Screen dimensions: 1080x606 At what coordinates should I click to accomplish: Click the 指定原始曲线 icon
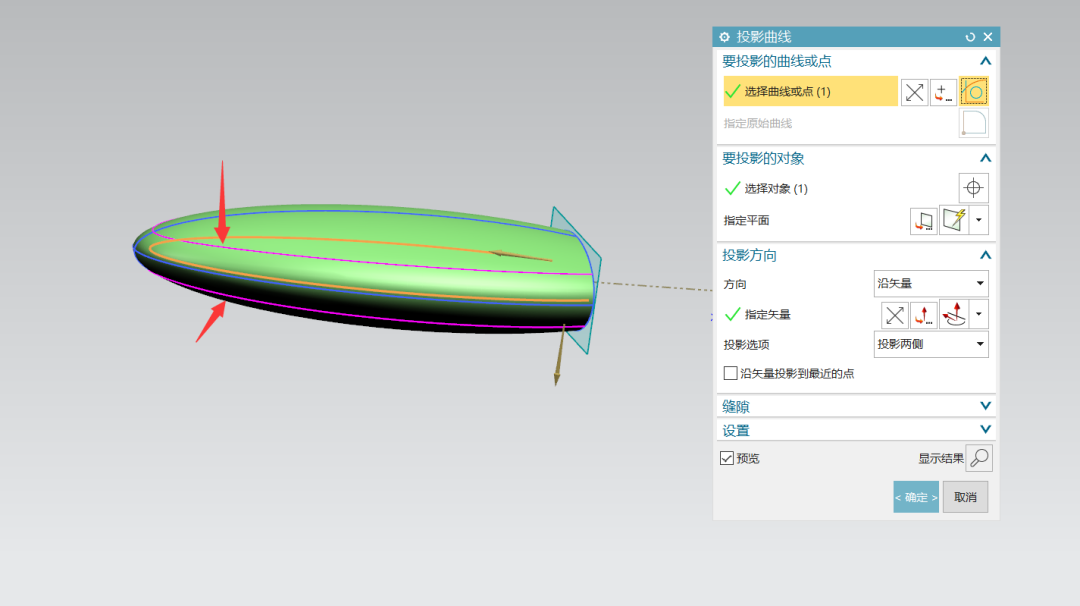pyautogui.click(x=973, y=123)
